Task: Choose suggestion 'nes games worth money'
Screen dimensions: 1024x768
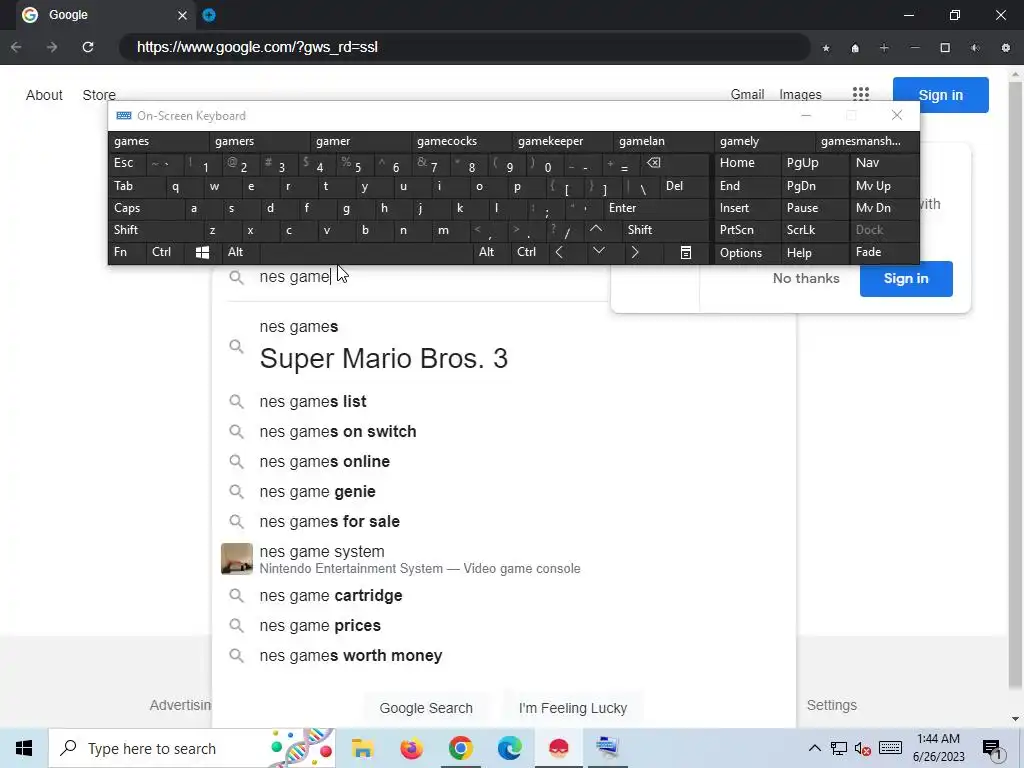Action: point(351,655)
